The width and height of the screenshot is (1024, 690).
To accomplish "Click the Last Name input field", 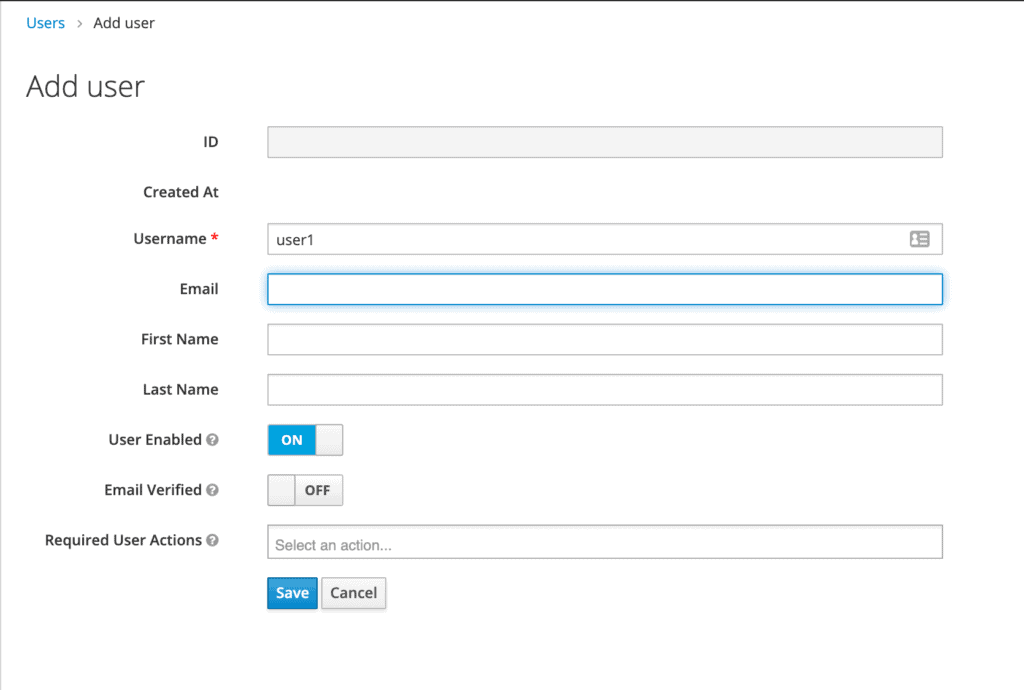I will coord(605,390).
